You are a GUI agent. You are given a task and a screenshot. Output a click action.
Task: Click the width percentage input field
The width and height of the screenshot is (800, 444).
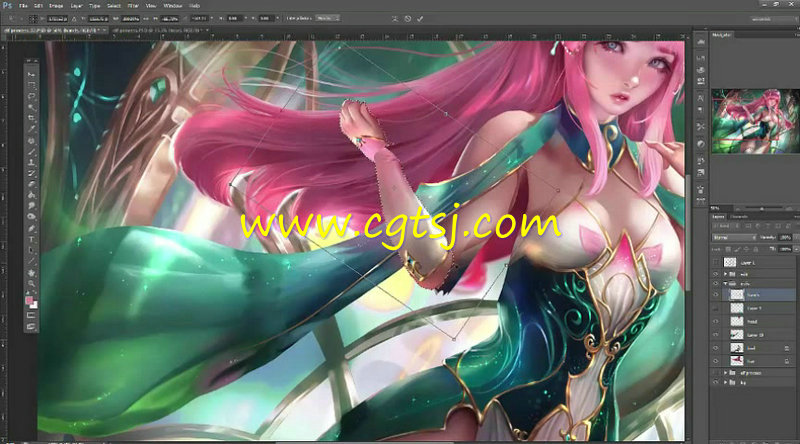click(131, 18)
